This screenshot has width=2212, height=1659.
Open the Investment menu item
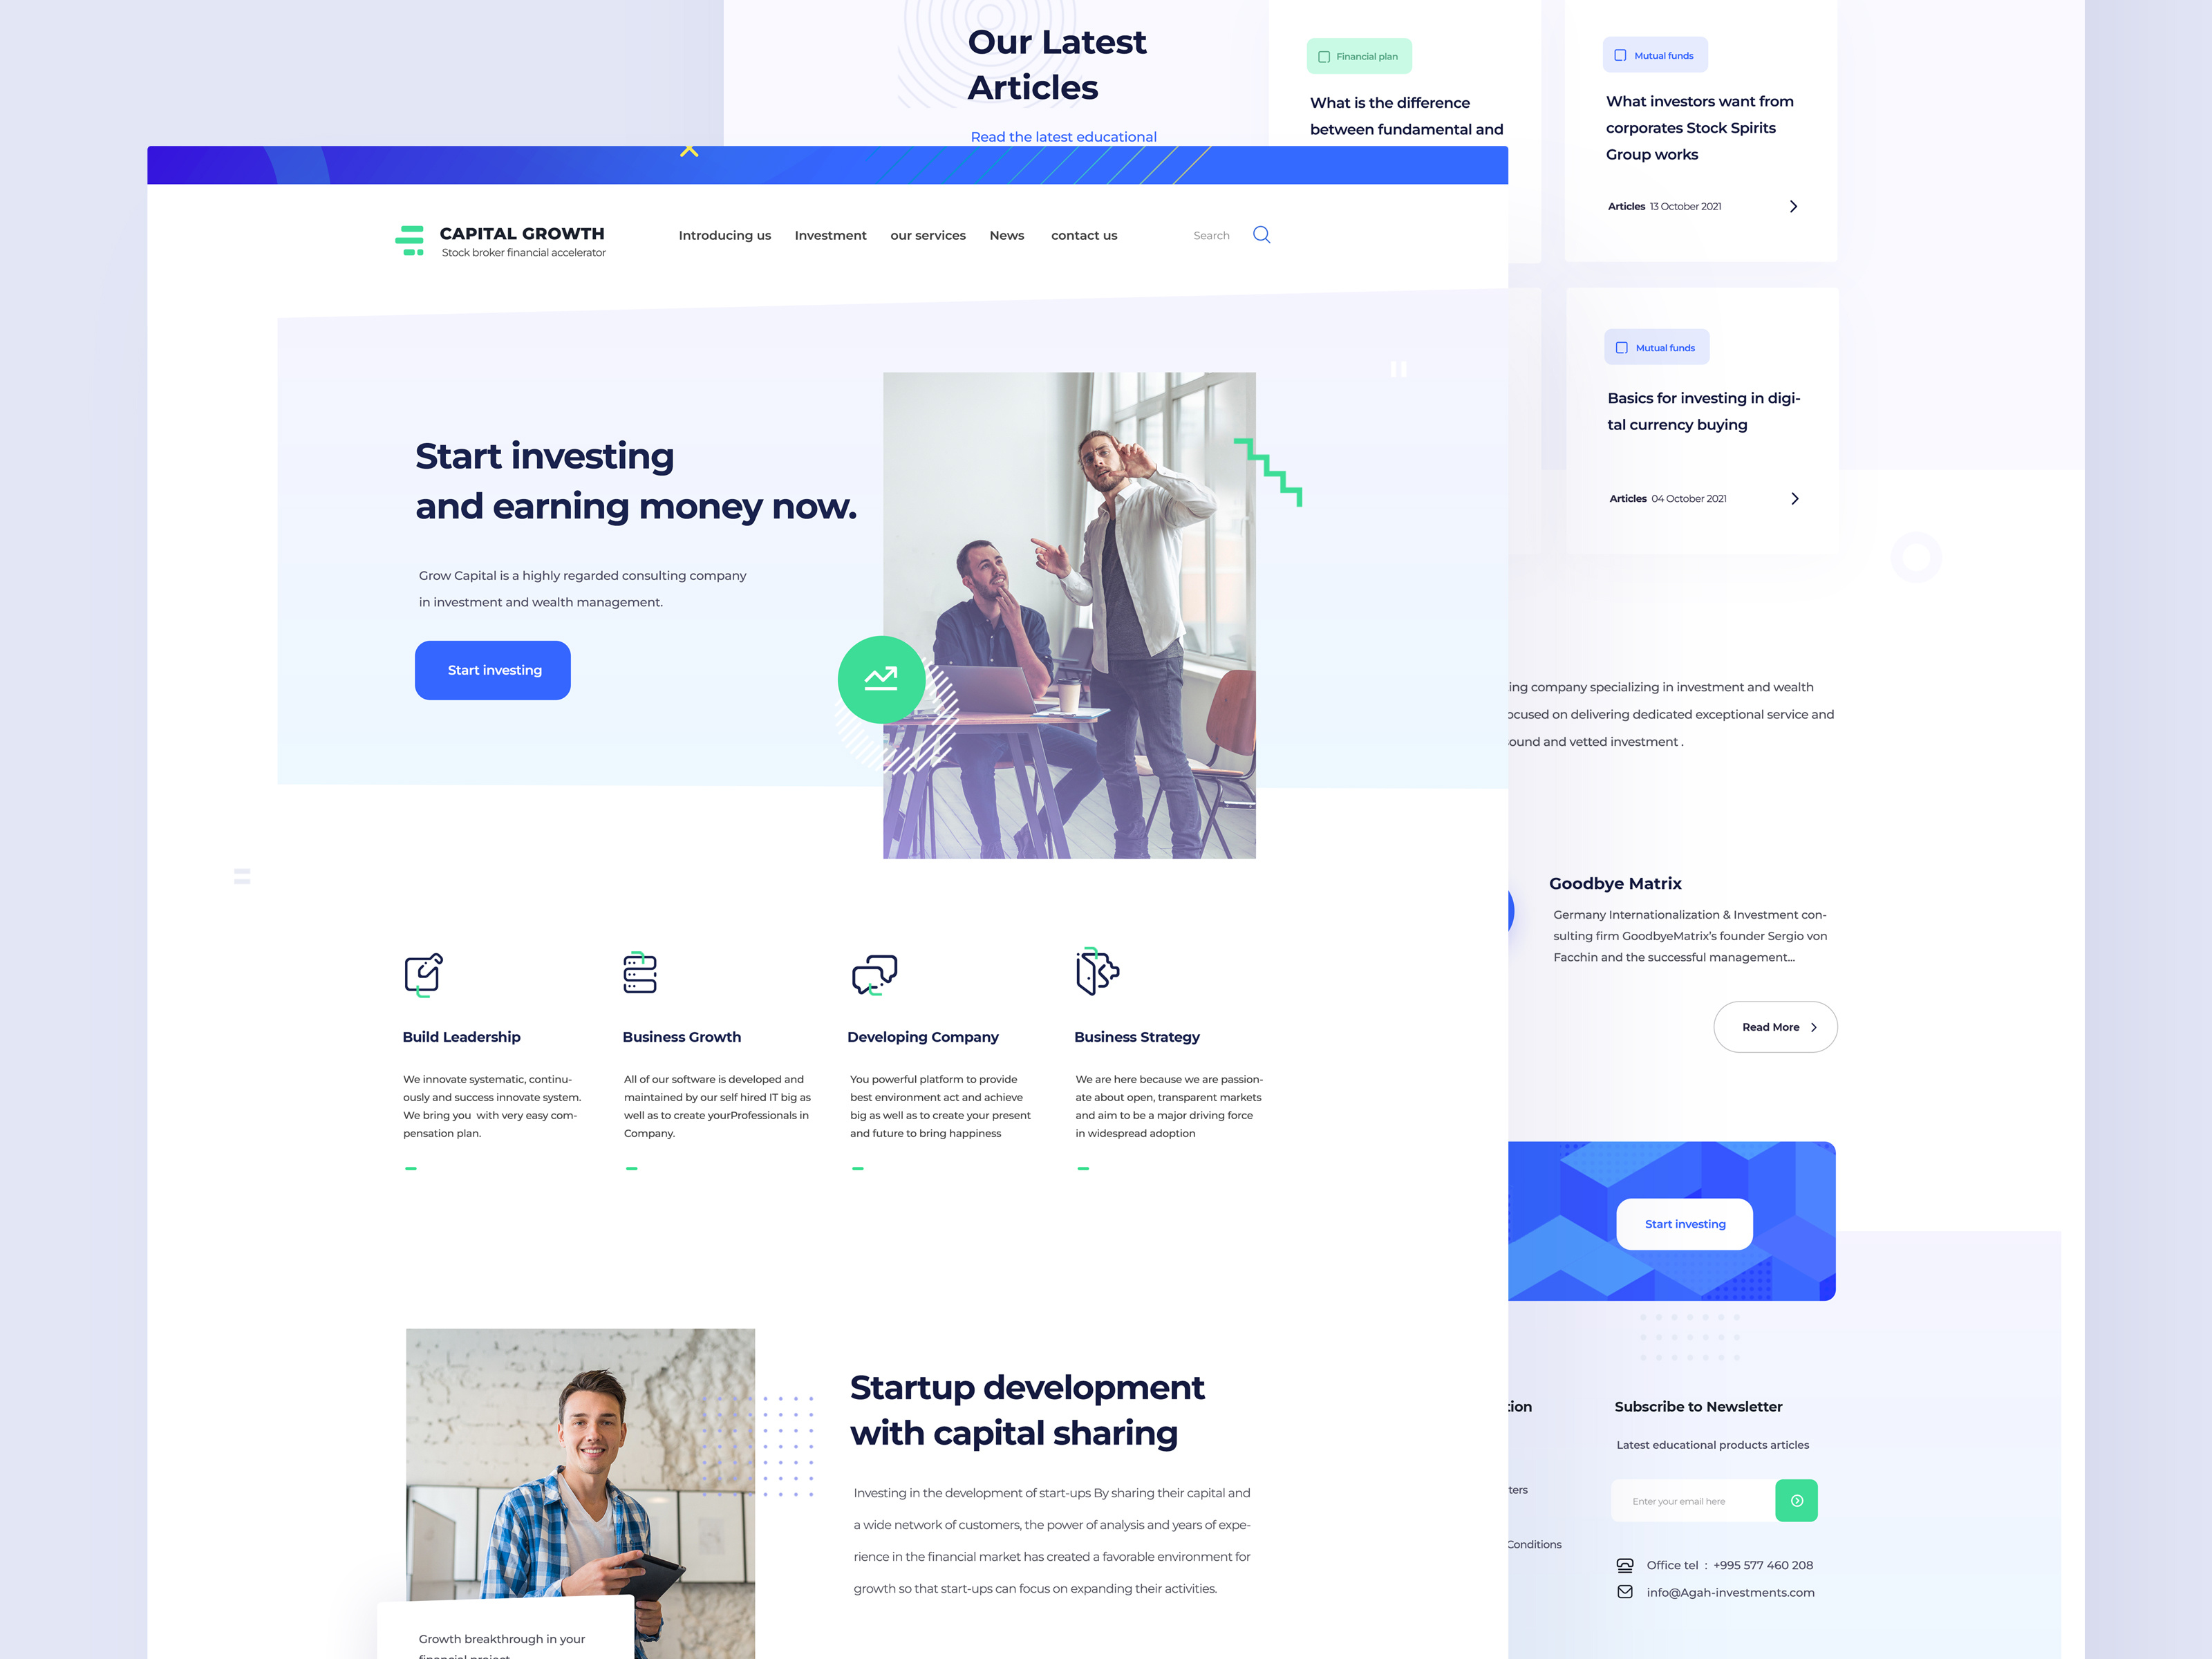coord(829,235)
